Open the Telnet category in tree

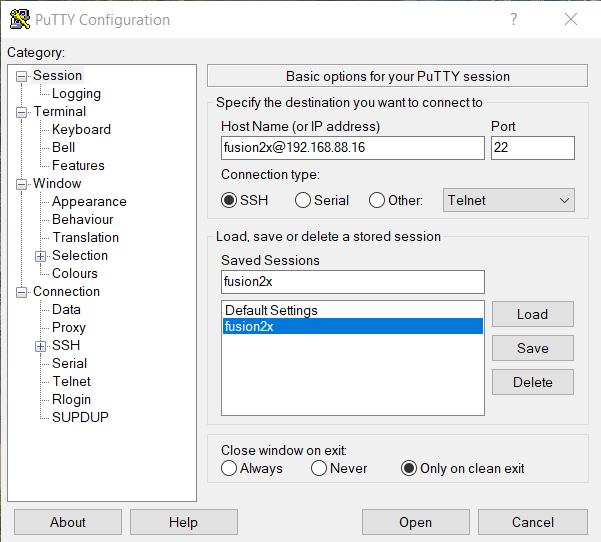(x=71, y=382)
